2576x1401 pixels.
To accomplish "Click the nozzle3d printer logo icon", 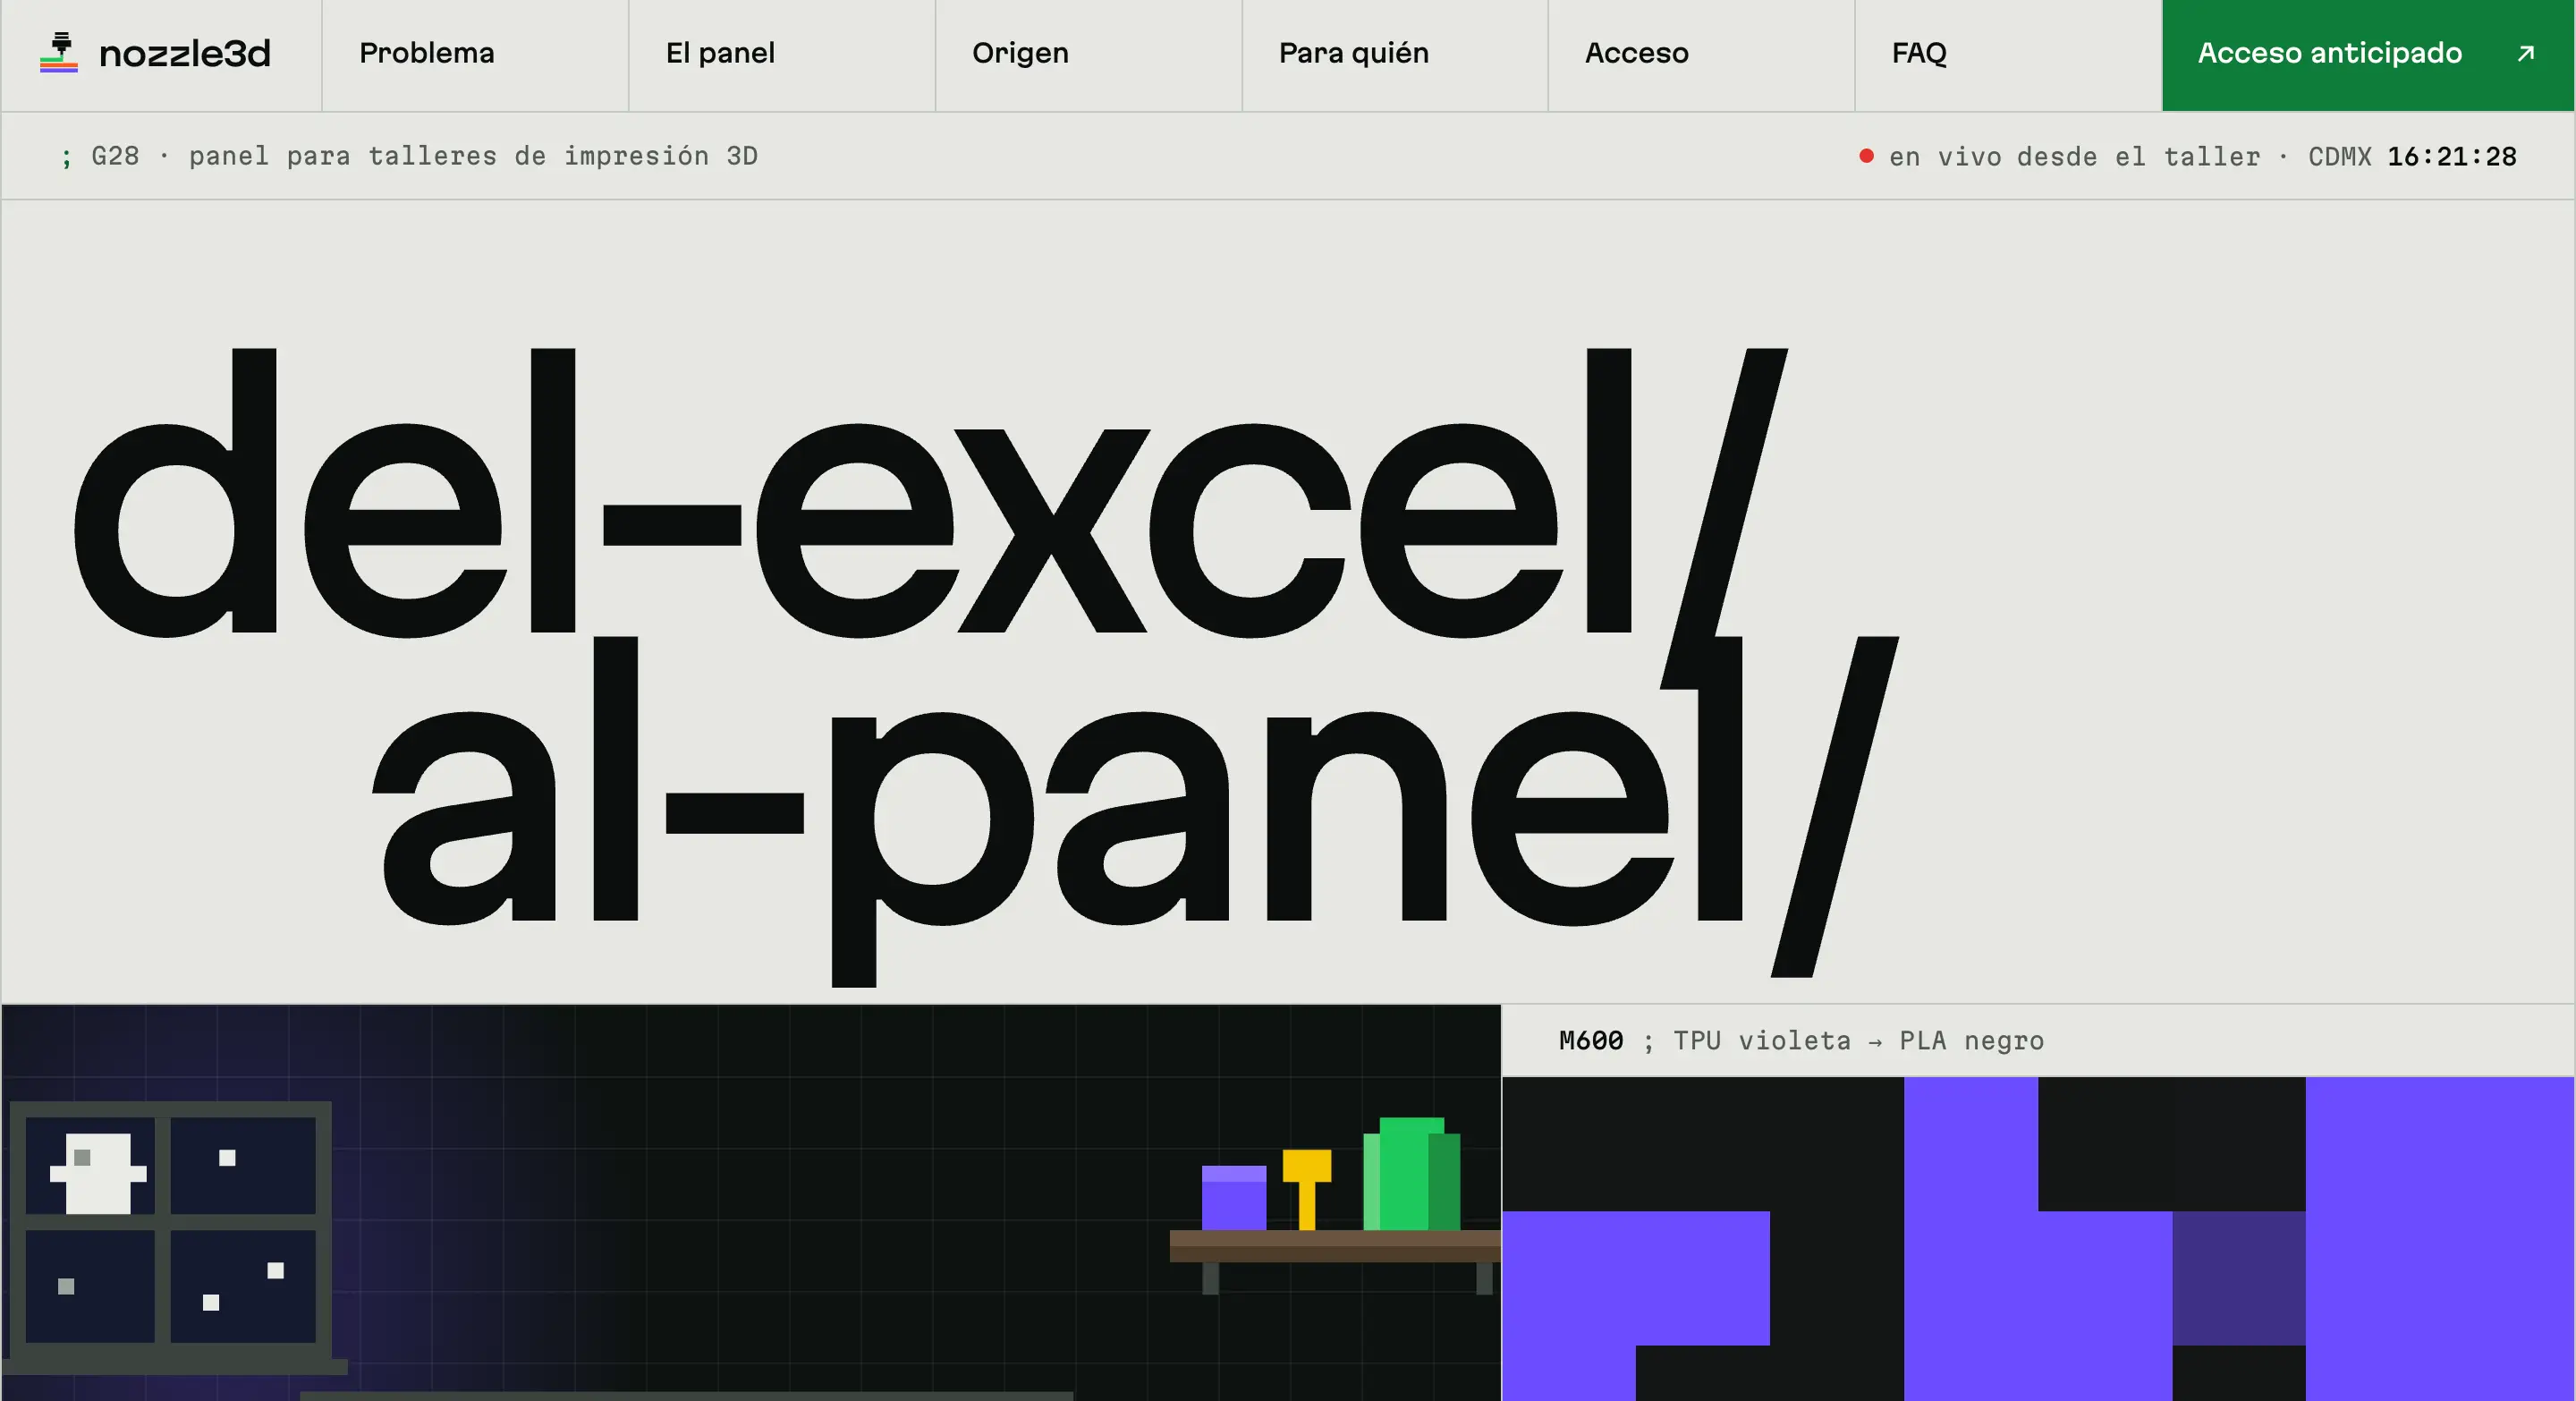I will [x=59, y=52].
